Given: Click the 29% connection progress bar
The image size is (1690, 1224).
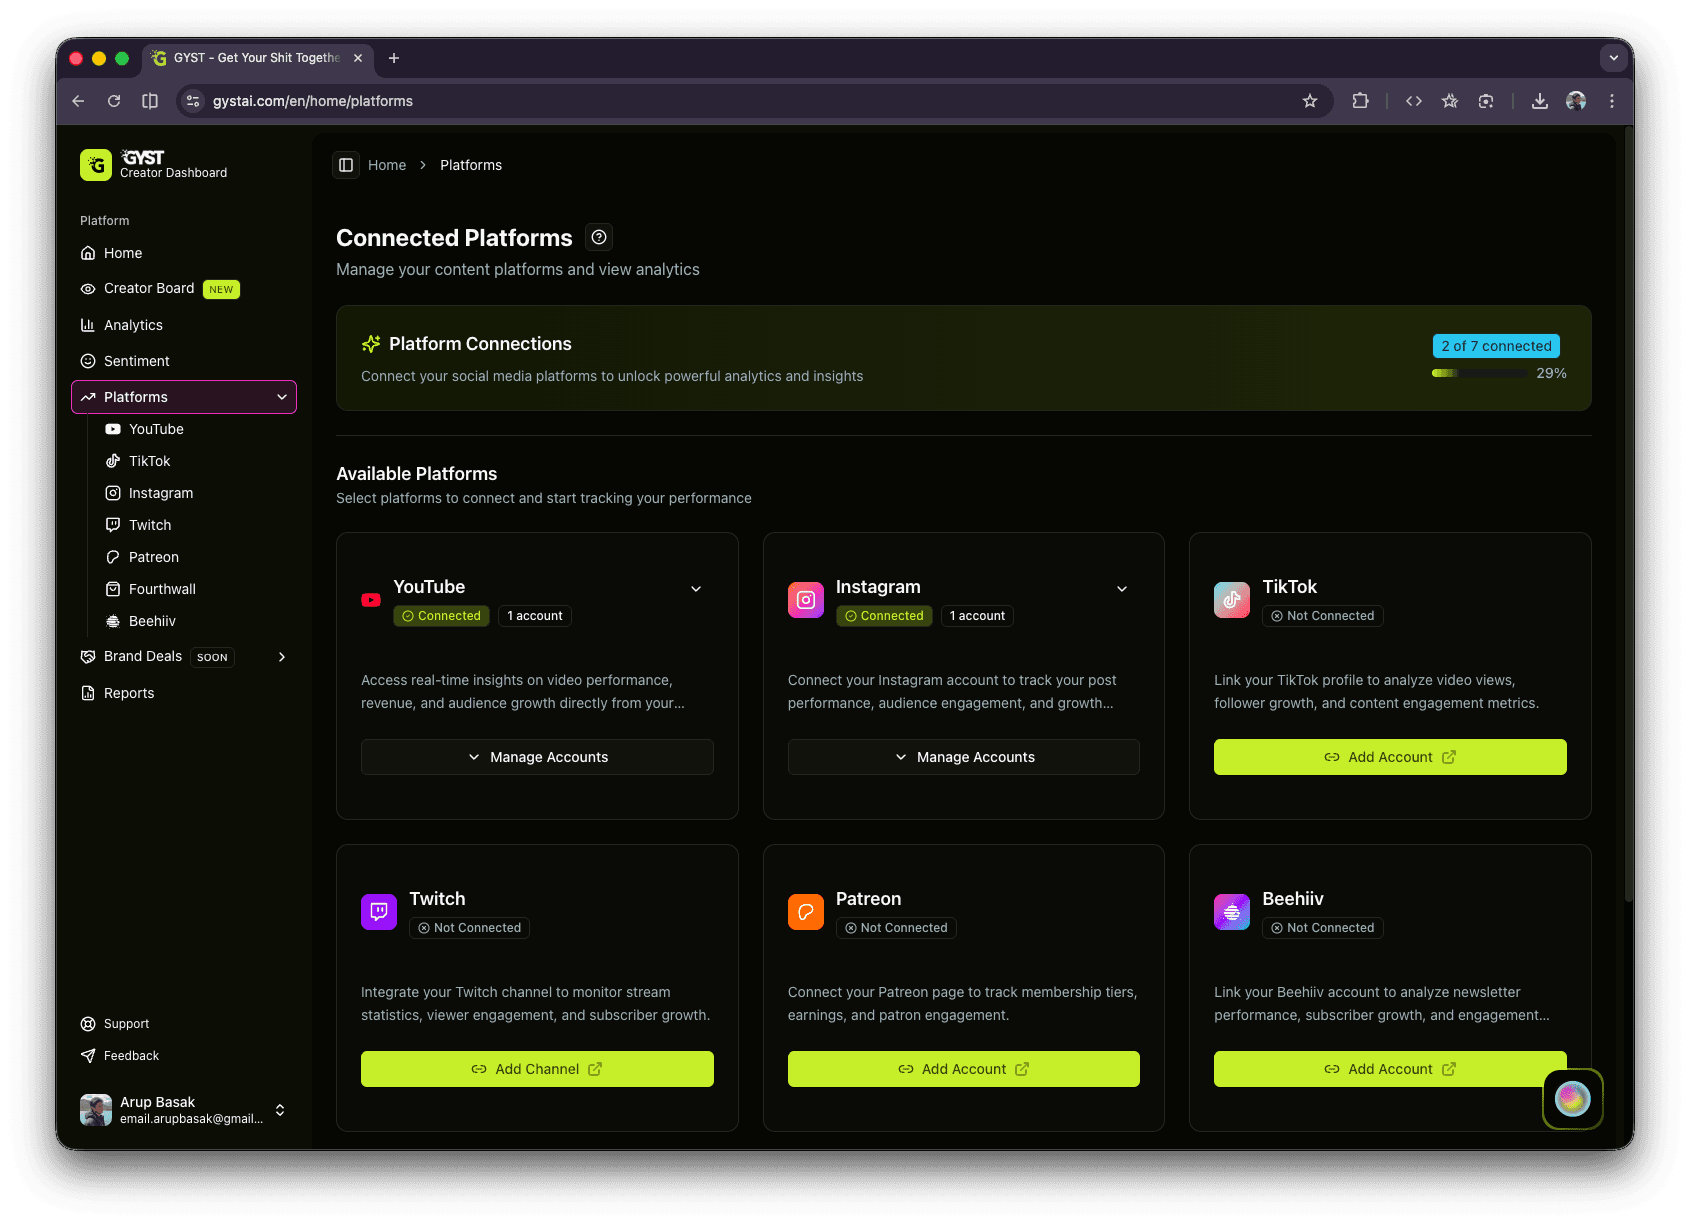Looking at the screenshot, I should point(1481,373).
